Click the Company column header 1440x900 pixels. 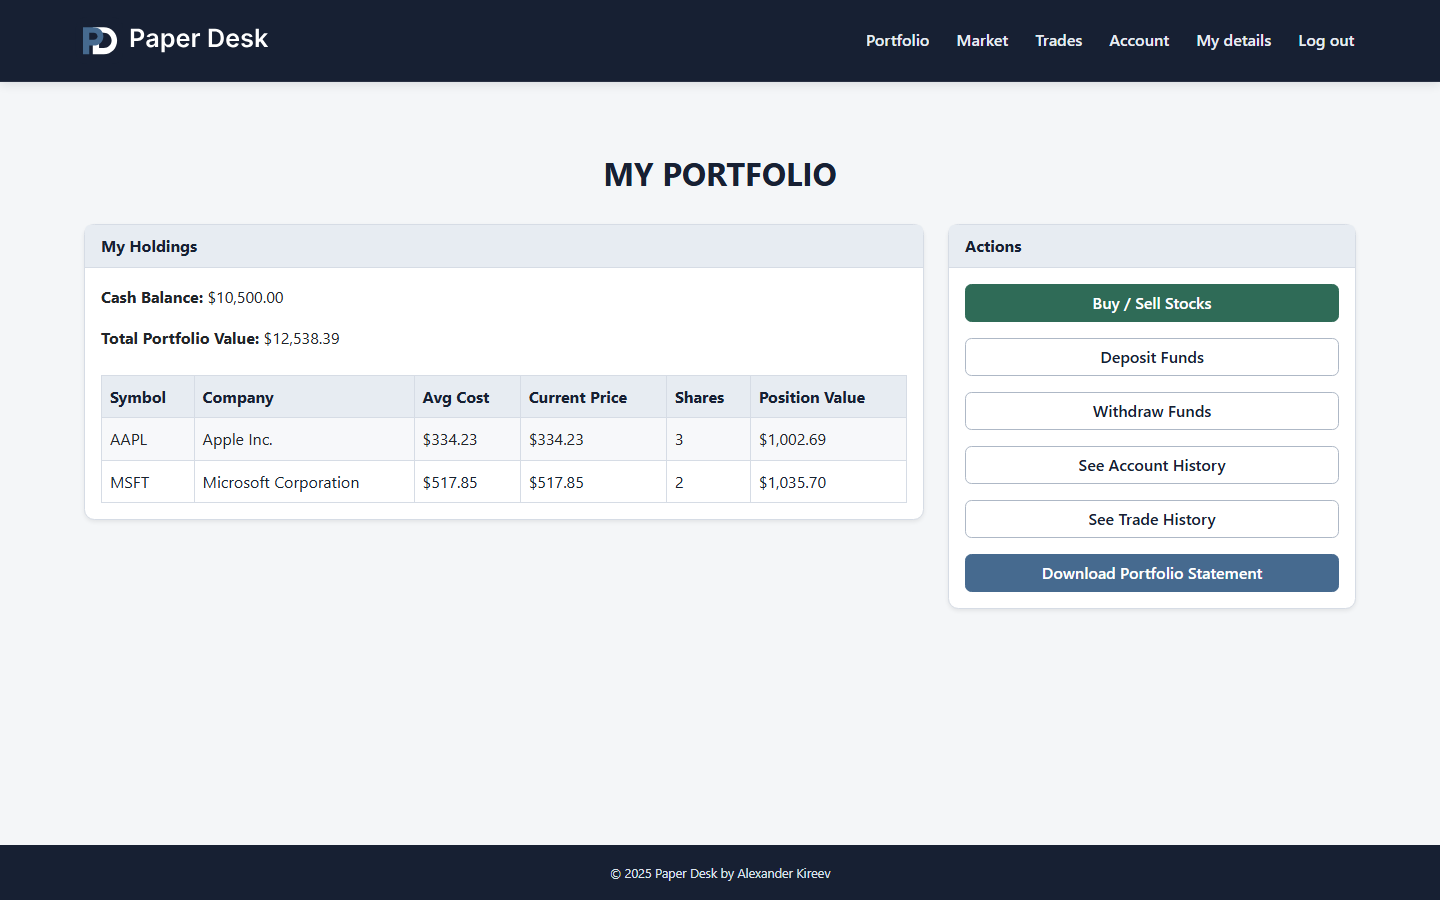click(304, 397)
